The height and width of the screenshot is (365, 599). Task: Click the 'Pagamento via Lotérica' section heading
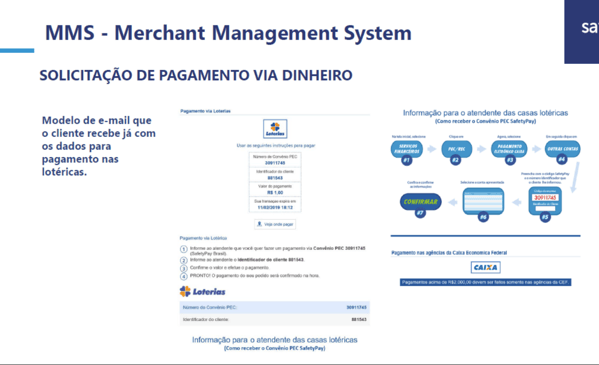203,238
